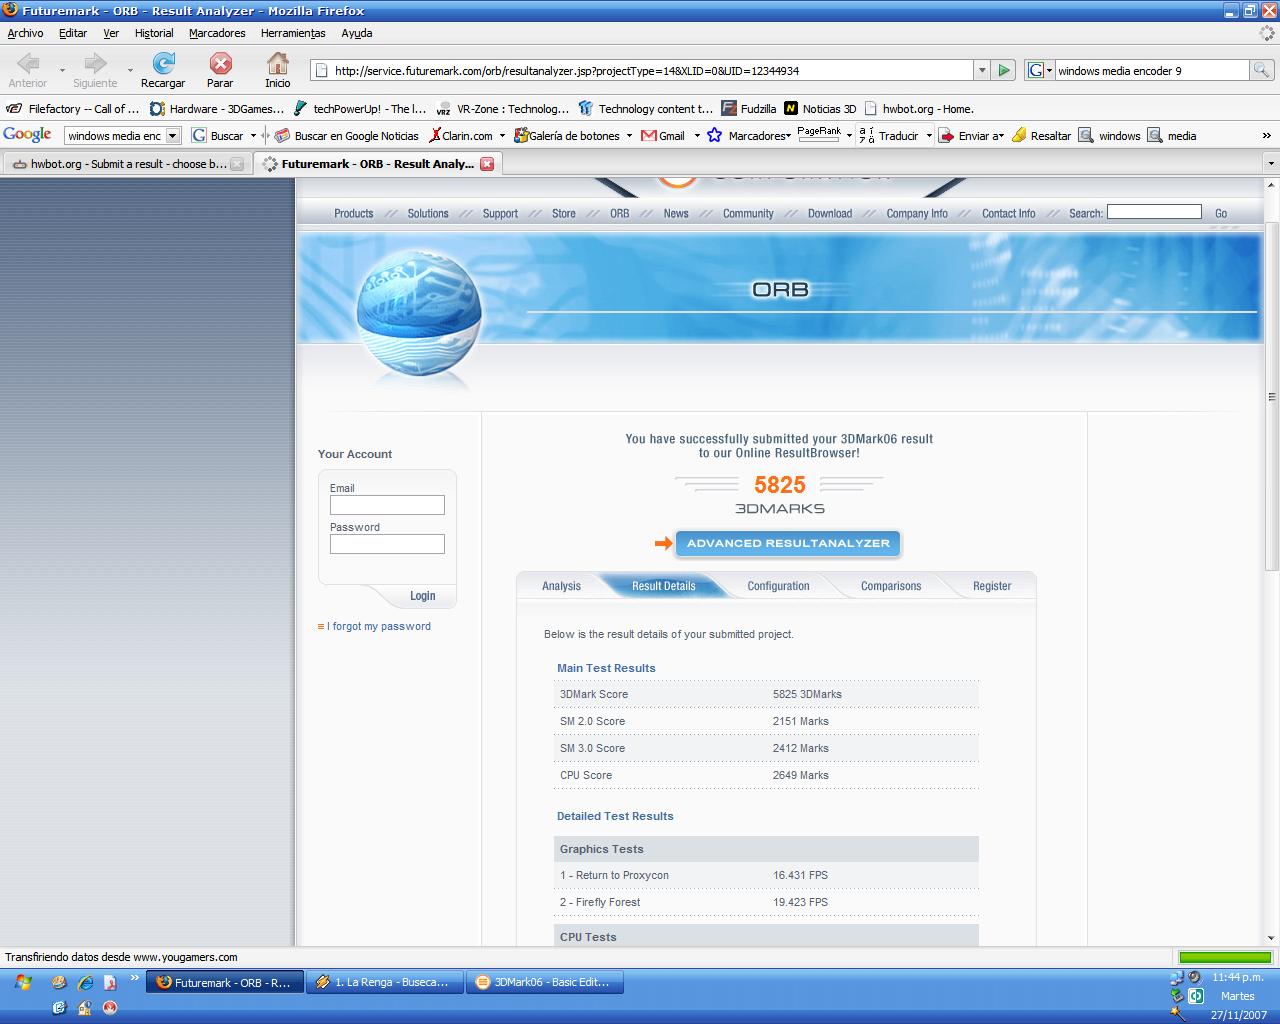Click the Login button
Viewport: 1280px width, 1024px height.
[x=422, y=596]
